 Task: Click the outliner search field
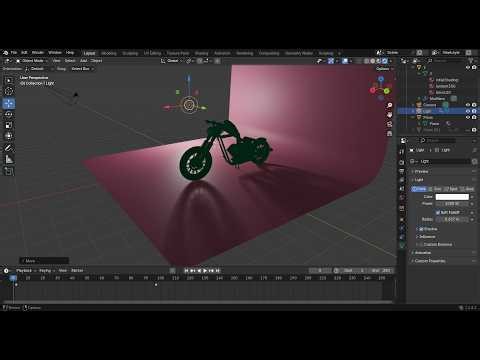(447, 61)
